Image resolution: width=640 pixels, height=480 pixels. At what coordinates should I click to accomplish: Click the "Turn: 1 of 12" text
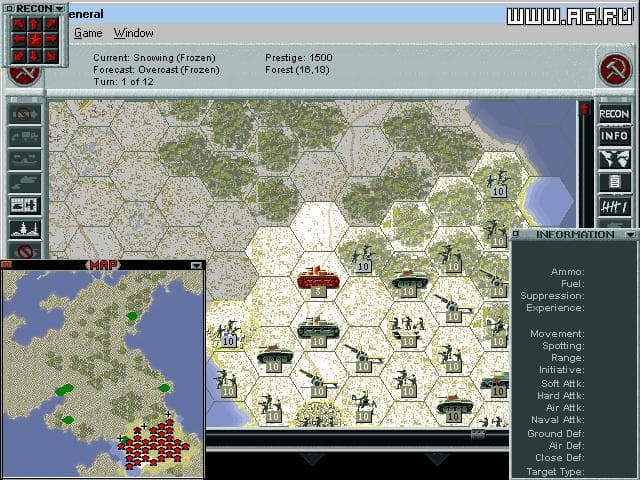[124, 82]
